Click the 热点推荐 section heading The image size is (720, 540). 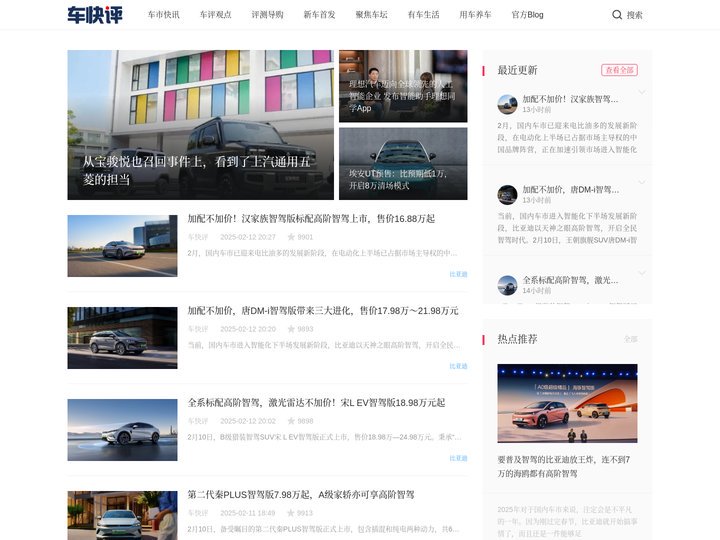pyautogui.click(x=518, y=339)
